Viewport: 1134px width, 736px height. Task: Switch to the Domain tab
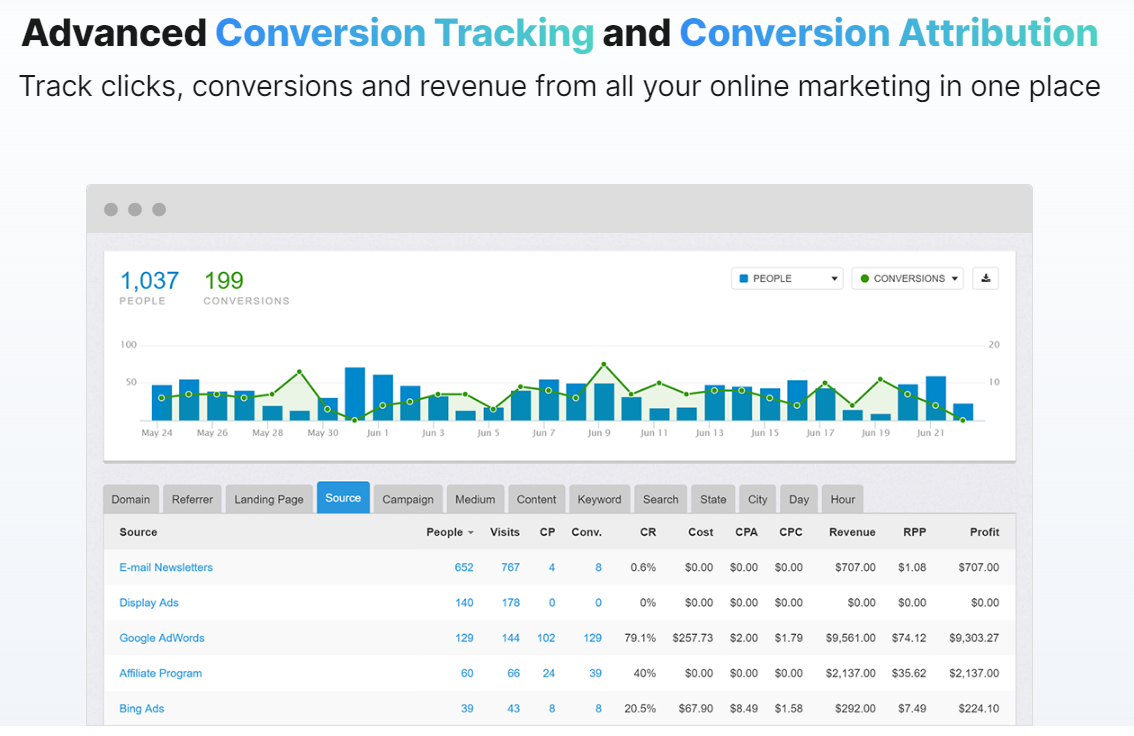pyautogui.click(x=131, y=499)
